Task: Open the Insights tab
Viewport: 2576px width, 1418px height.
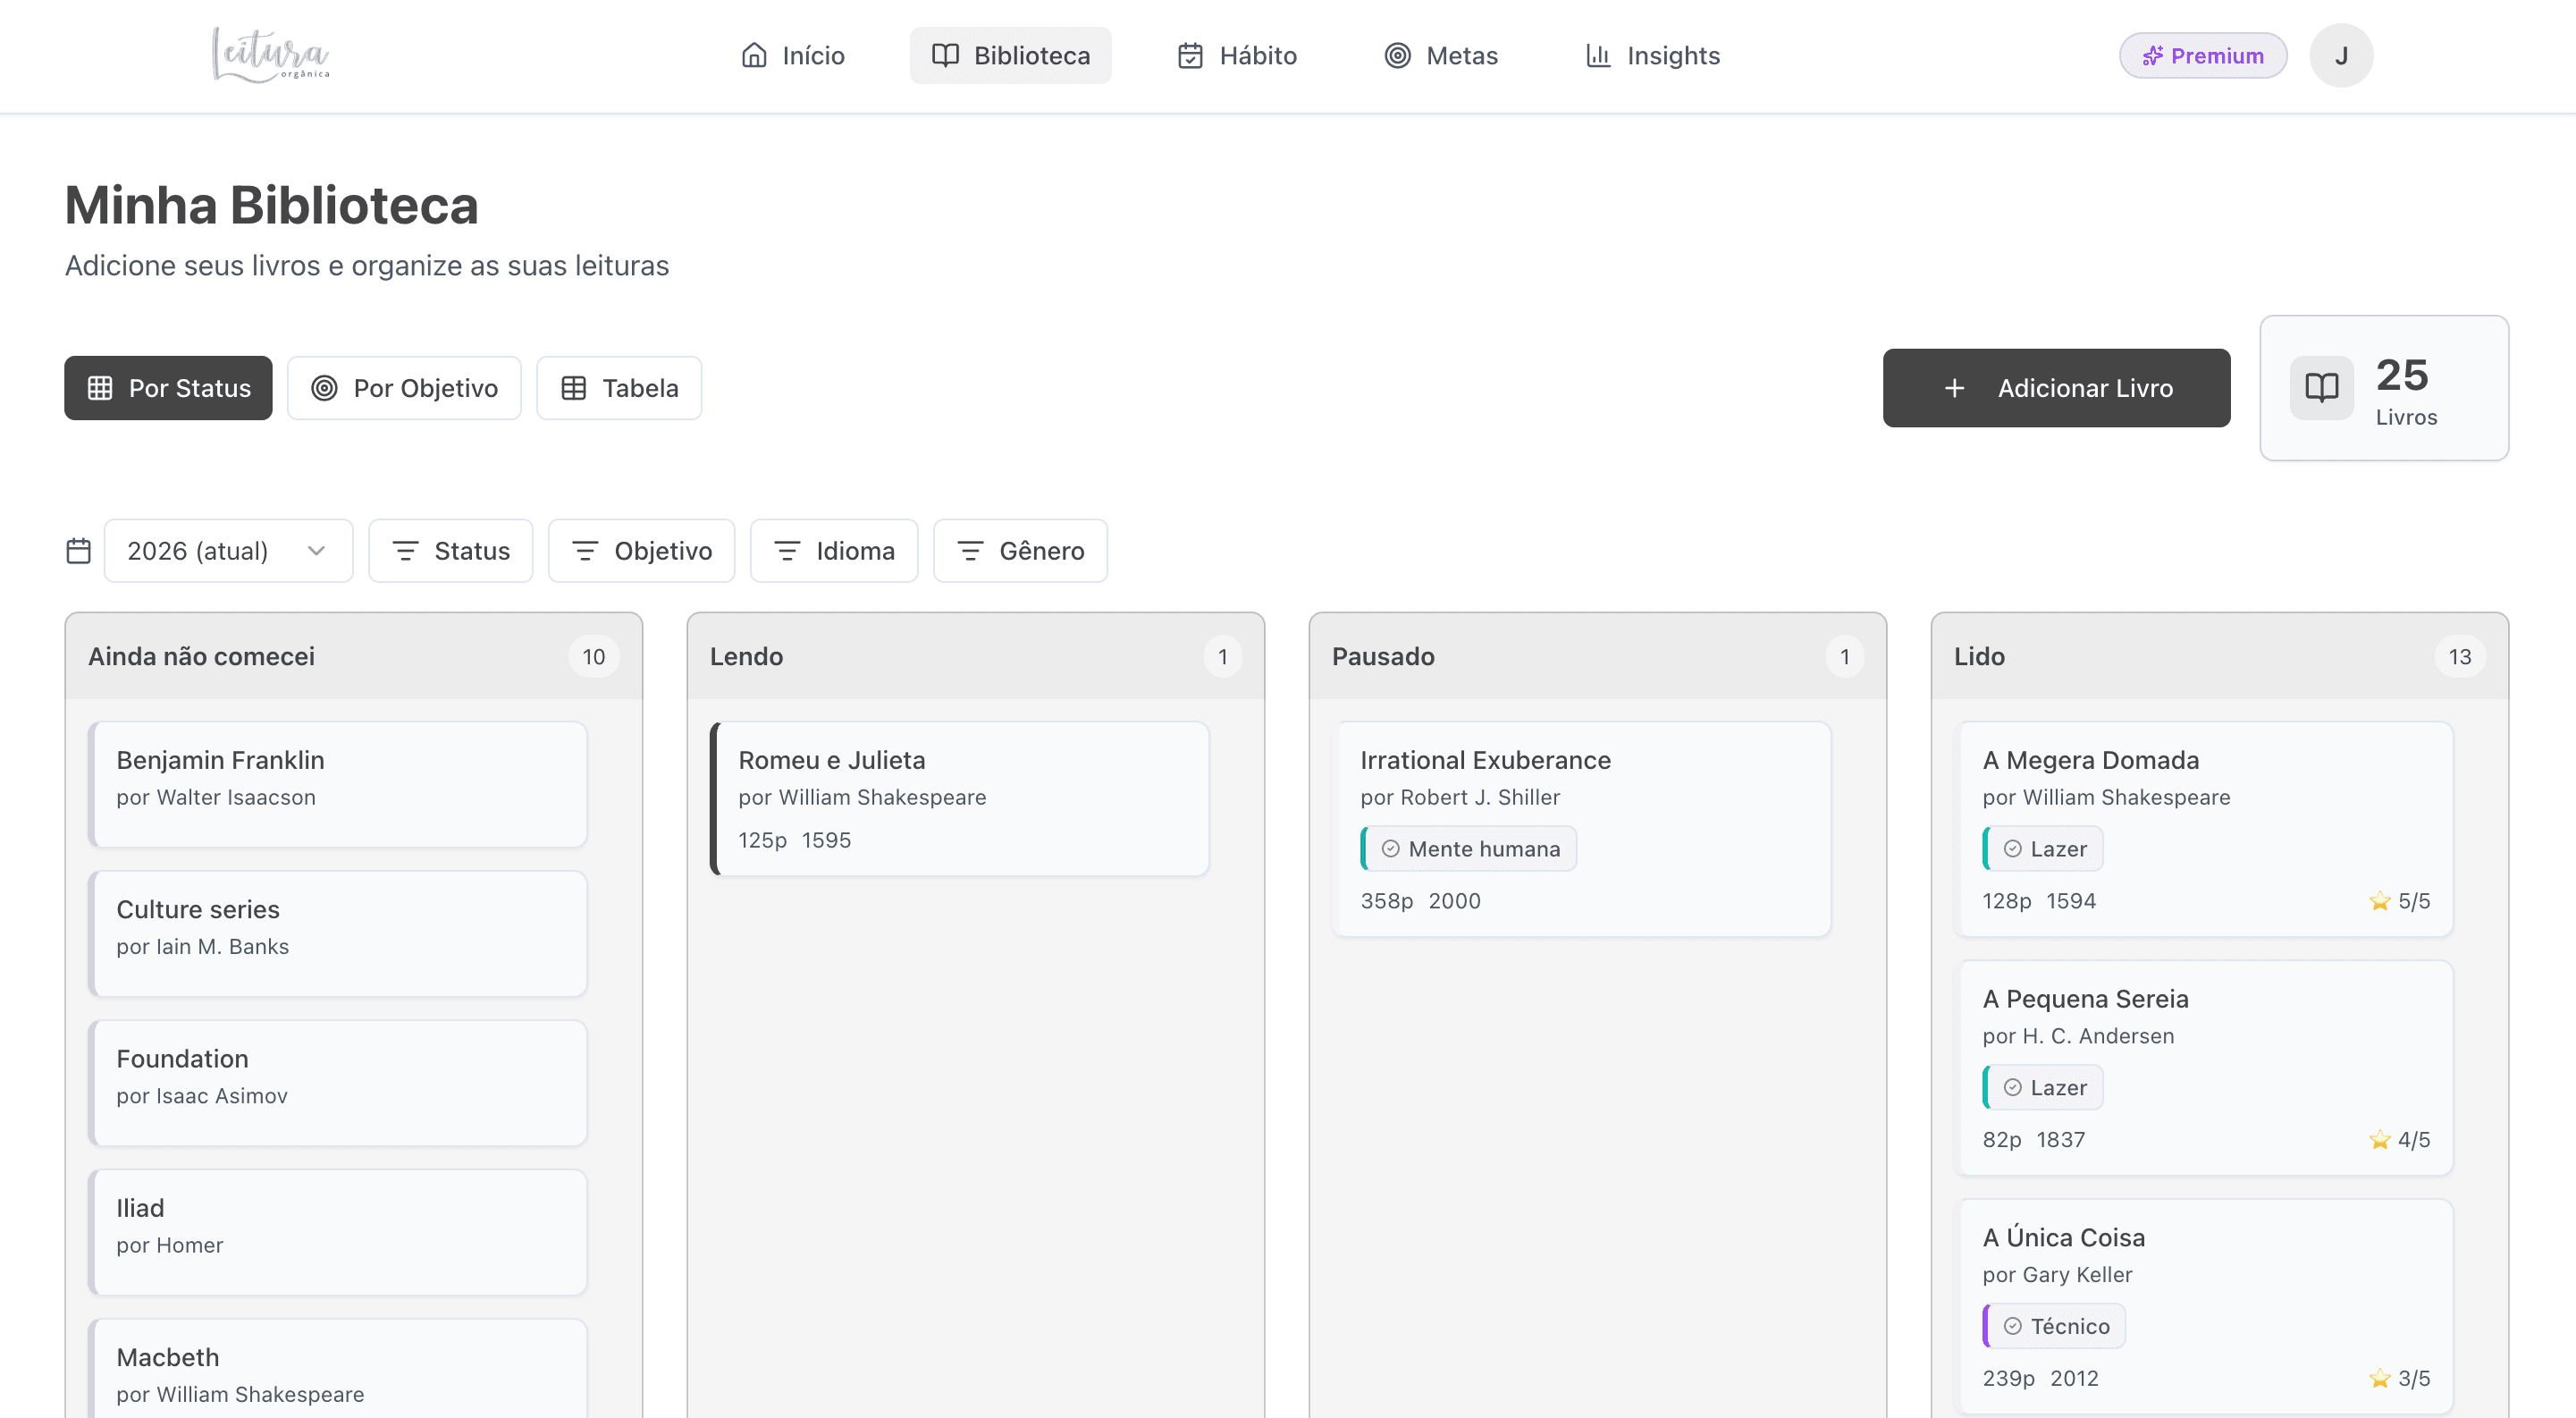Action: [x=1652, y=55]
